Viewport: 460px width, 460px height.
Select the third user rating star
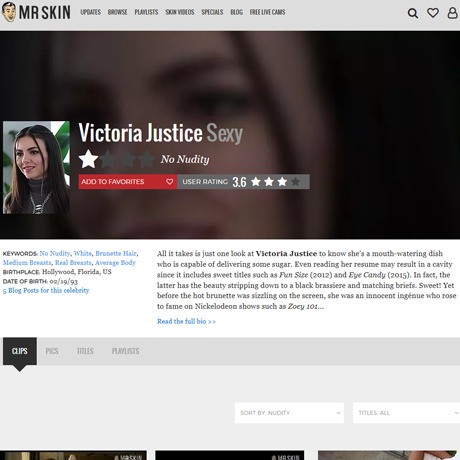[282, 182]
